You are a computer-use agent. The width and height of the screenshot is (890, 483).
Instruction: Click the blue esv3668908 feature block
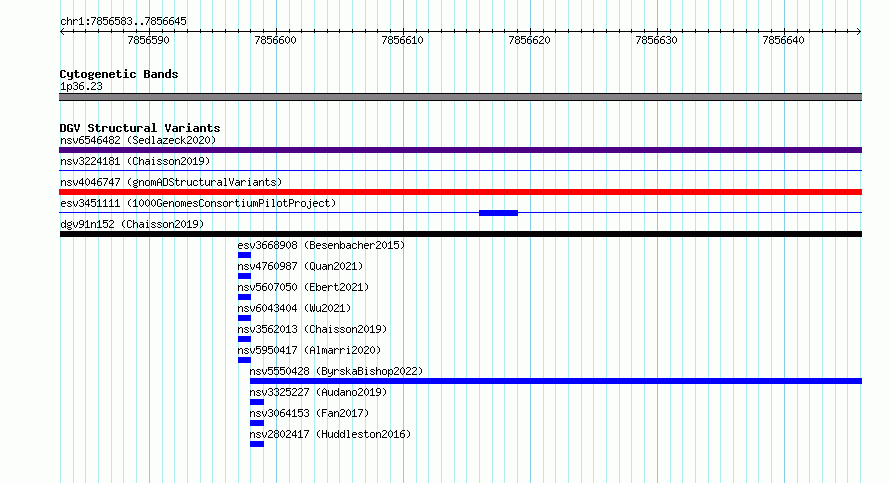click(245, 255)
